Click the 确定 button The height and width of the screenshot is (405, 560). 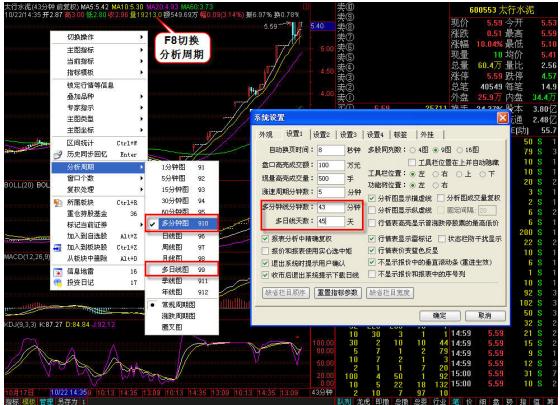[439, 316]
